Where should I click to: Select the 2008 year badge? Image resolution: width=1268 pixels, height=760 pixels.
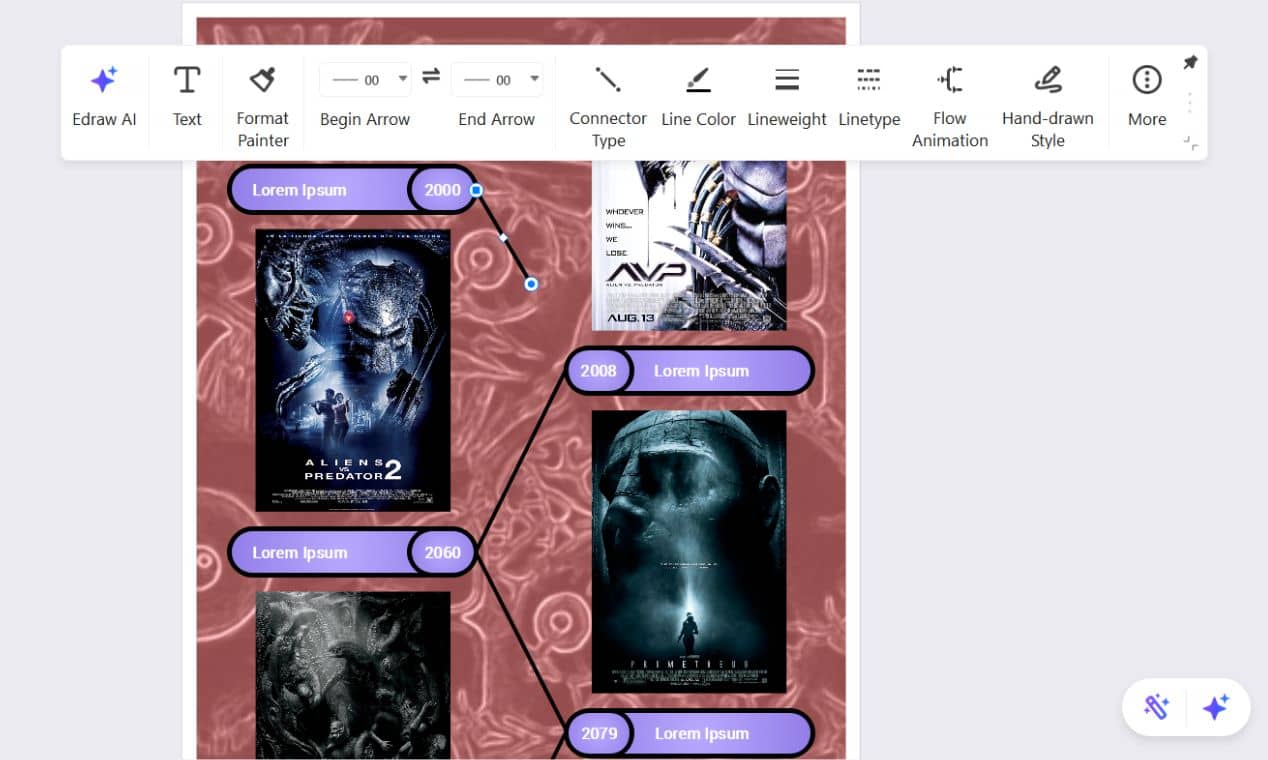click(x=598, y=371)
